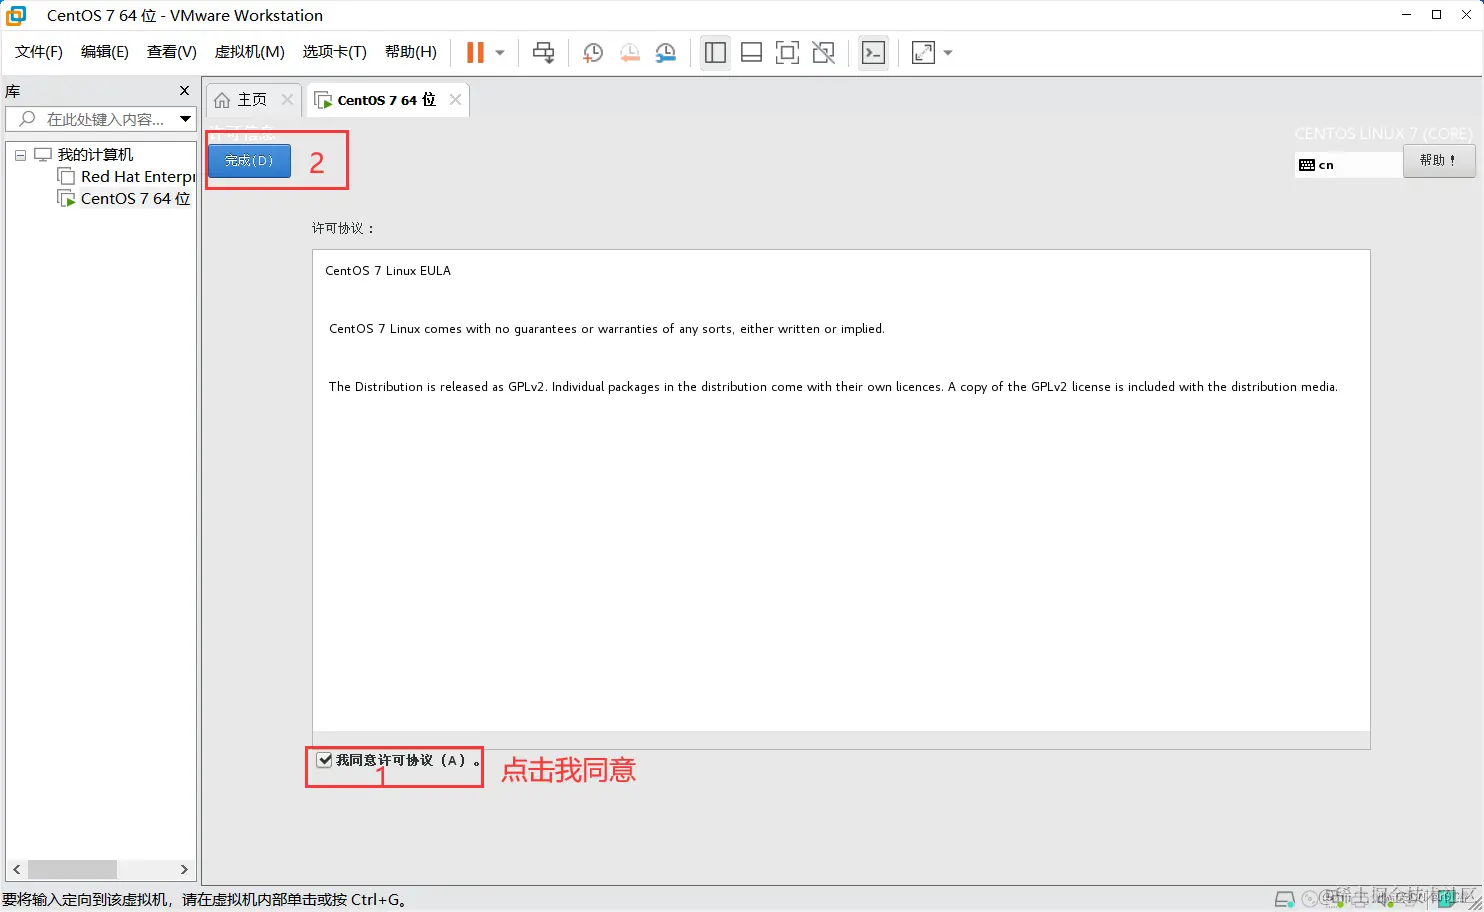Click the cn keyboard layout indicator
Screen dimensions: 1484x912
[1347, 165]
